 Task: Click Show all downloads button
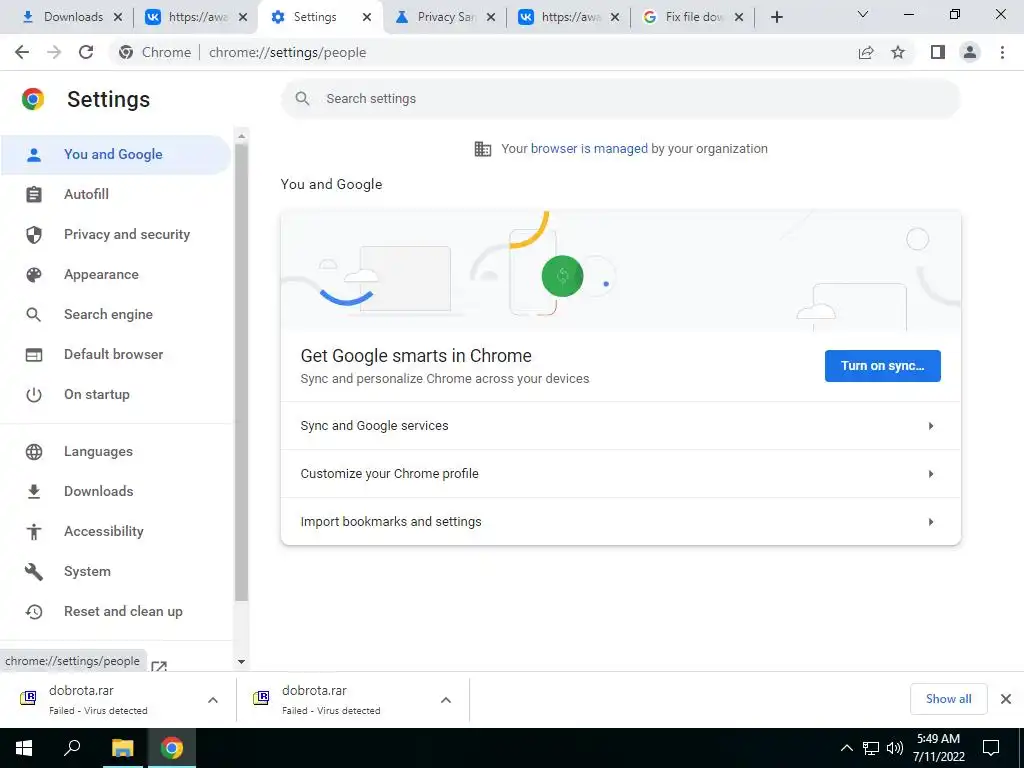pos(948,699)
